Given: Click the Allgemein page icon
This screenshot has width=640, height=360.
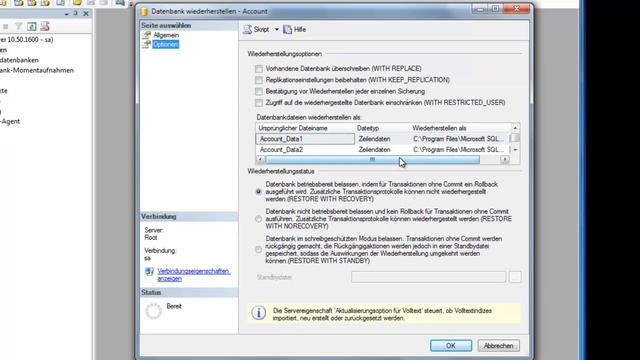Looking at the screenshot, I should click(146, 35).
